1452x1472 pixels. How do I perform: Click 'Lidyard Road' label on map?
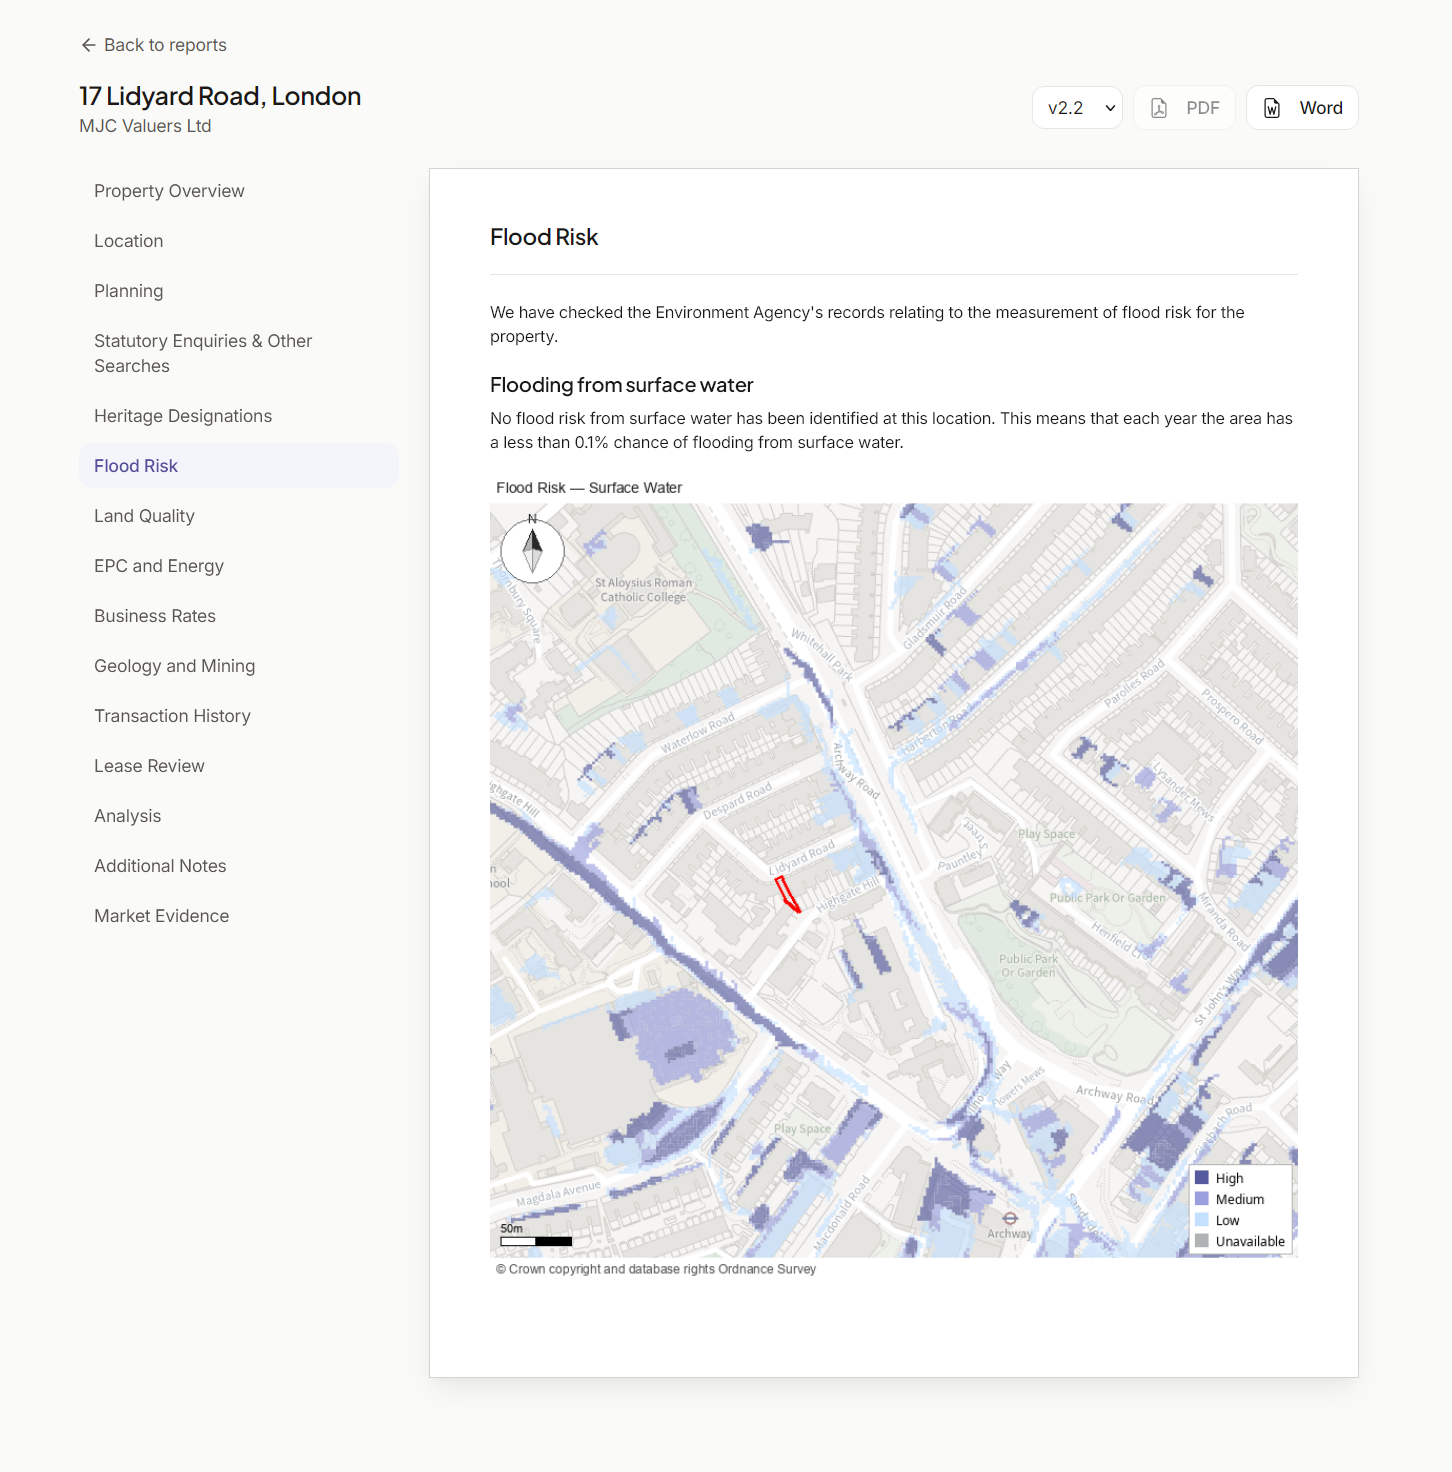pos(802,858)
